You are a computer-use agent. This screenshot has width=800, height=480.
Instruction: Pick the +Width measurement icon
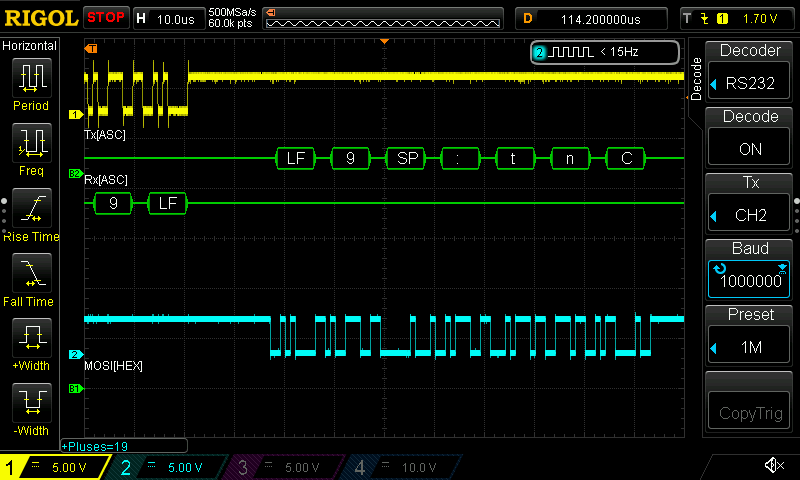click(30, 338)
